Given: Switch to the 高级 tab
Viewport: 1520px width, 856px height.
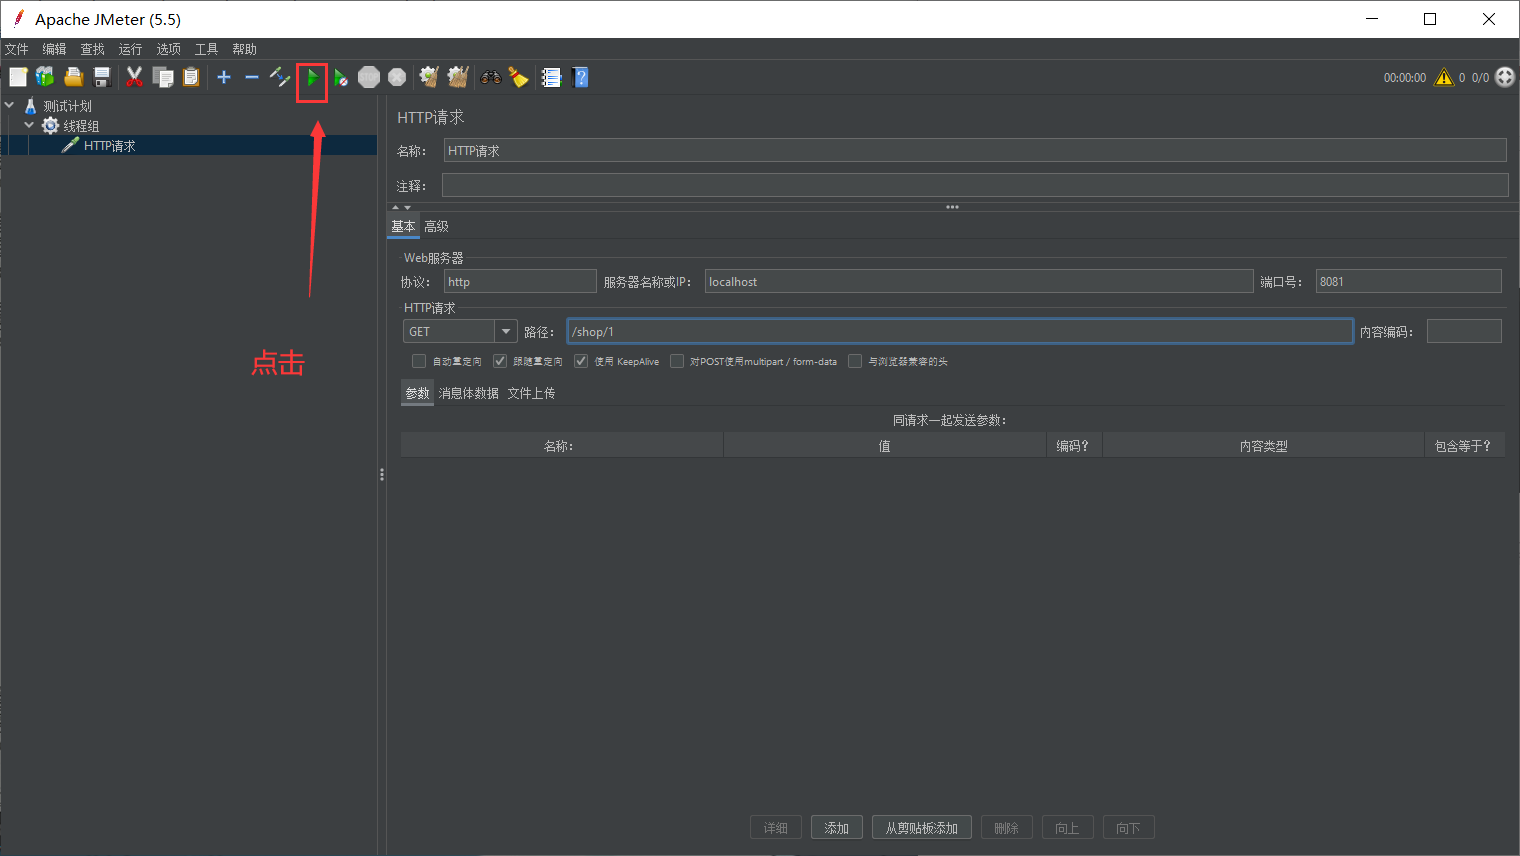Looking at the screenshot, I should 436,227.
